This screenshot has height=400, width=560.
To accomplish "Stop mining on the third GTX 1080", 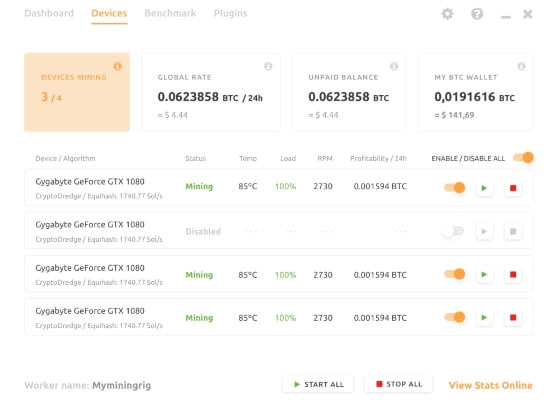I will 513,274.
